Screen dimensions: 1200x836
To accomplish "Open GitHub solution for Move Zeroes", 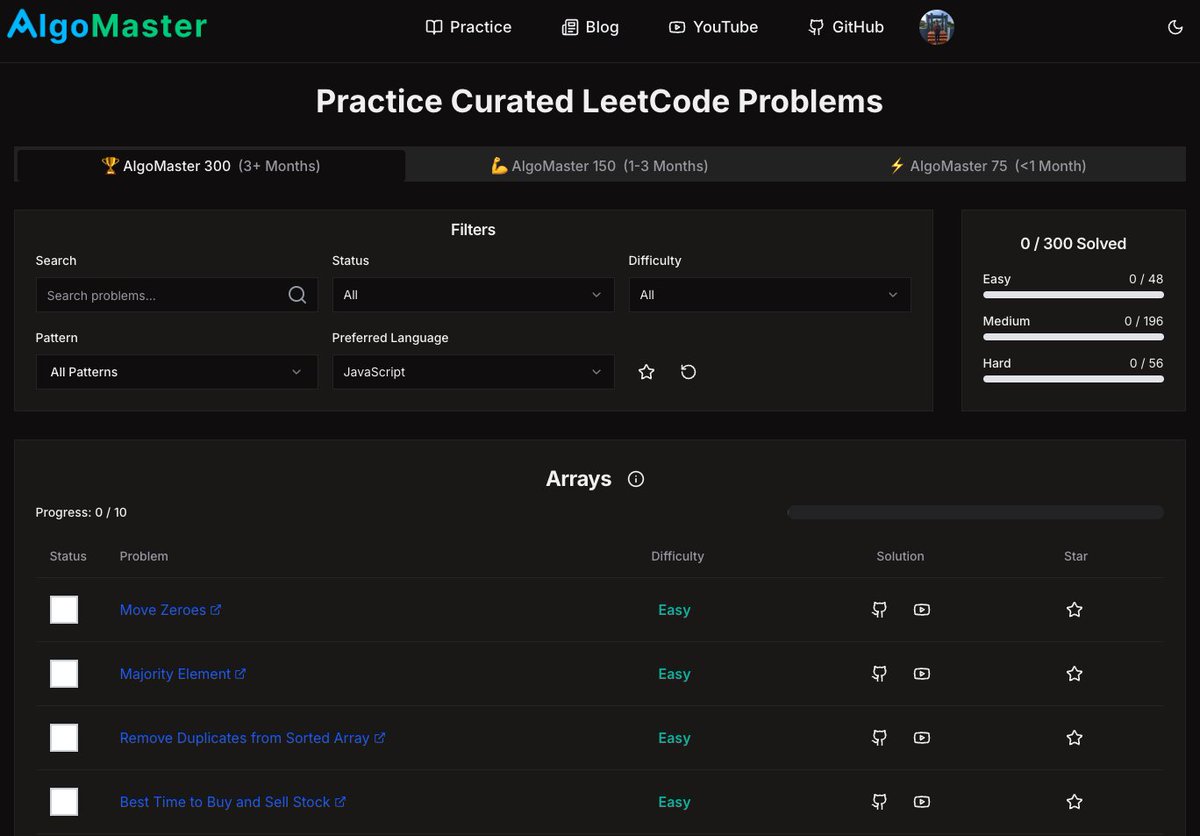I will [880, 610].
